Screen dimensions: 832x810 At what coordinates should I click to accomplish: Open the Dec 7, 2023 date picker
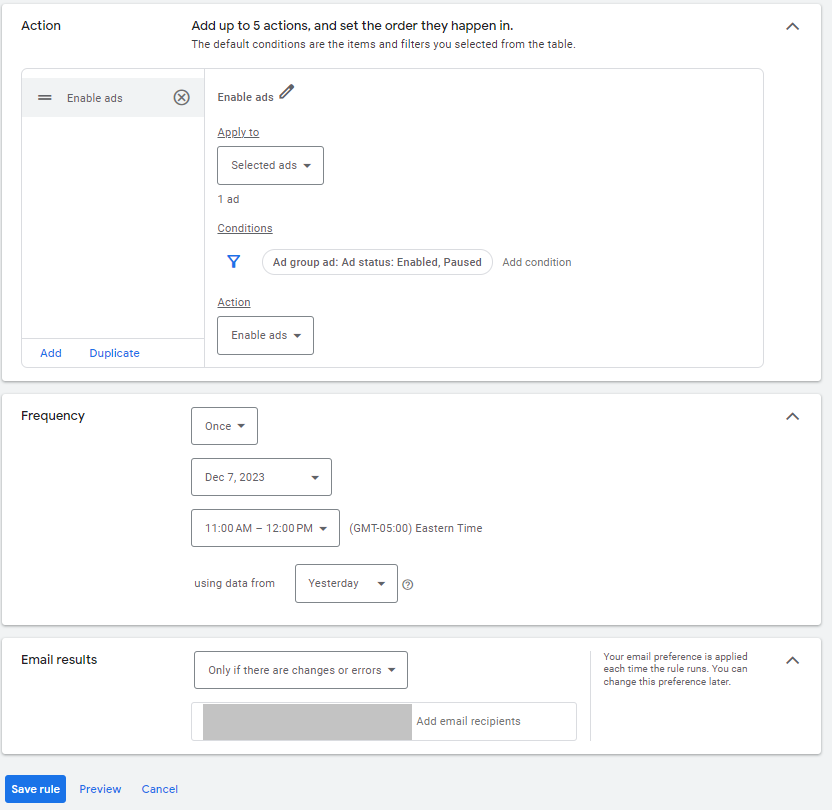(261, 477)
